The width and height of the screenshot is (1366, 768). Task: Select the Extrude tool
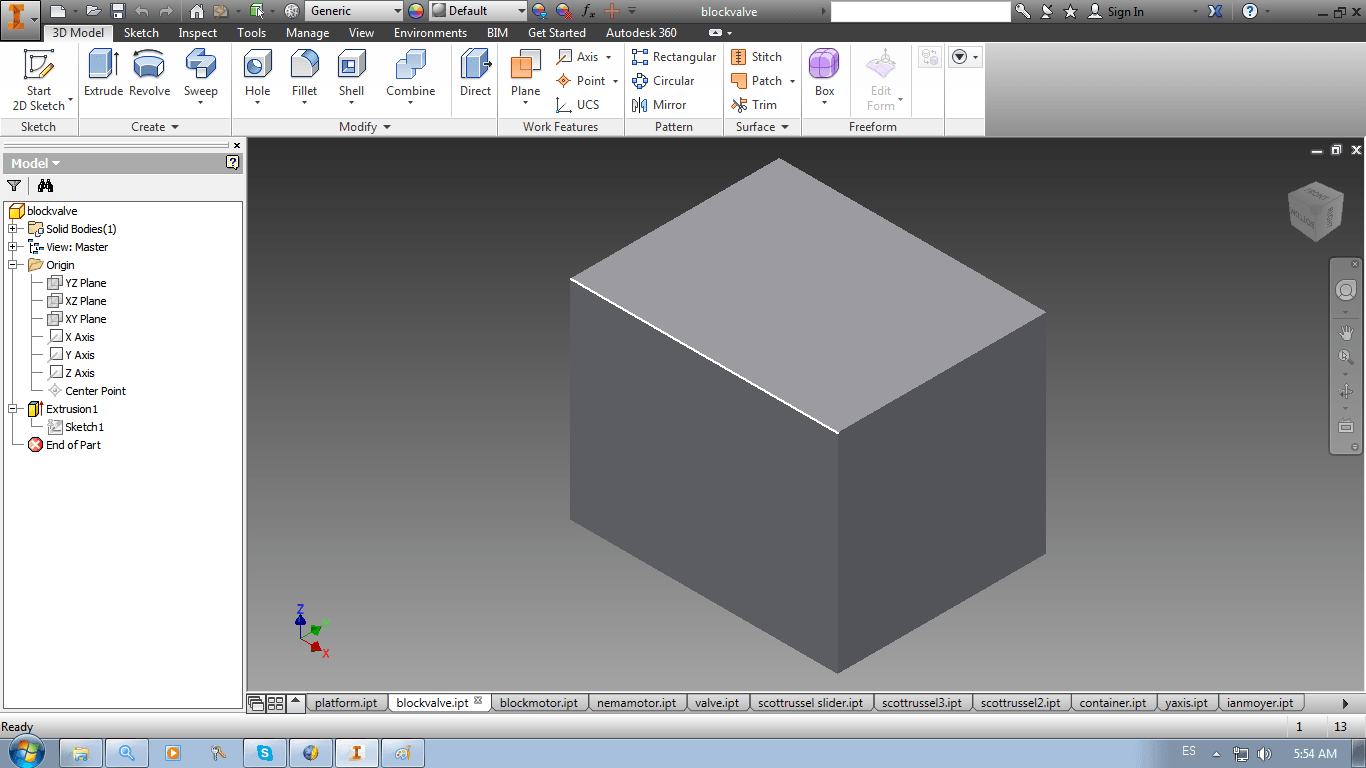click(103, 73)
